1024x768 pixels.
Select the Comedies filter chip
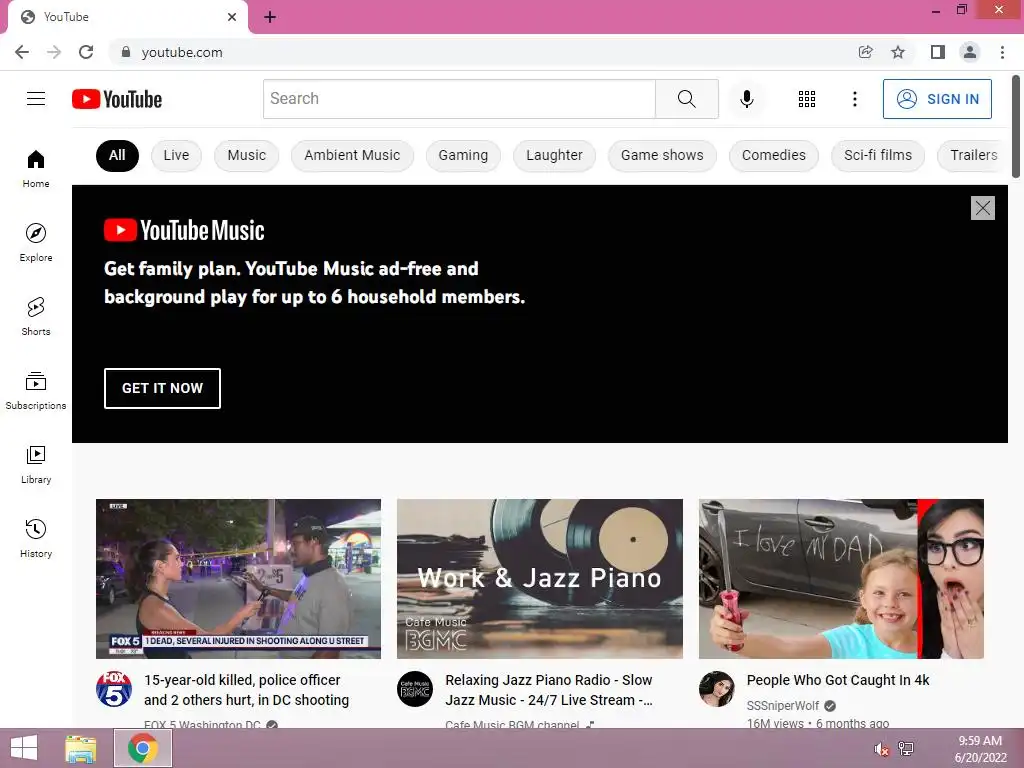[773, 155]
